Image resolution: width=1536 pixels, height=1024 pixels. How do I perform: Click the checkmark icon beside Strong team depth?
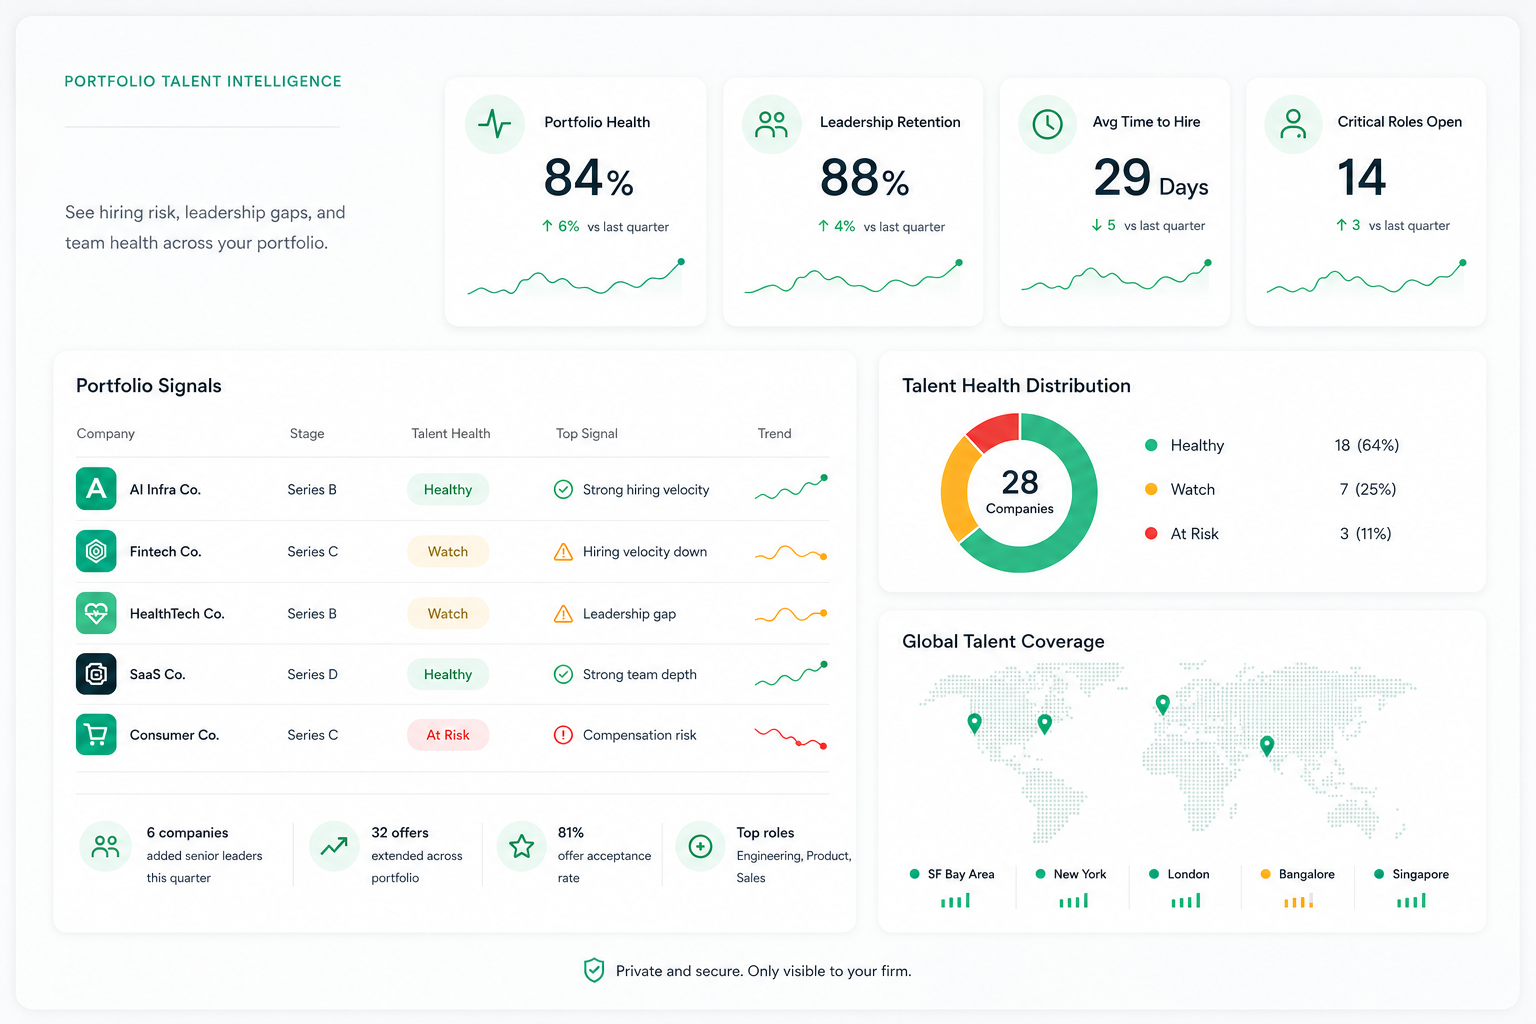click(x=563, y=674)
